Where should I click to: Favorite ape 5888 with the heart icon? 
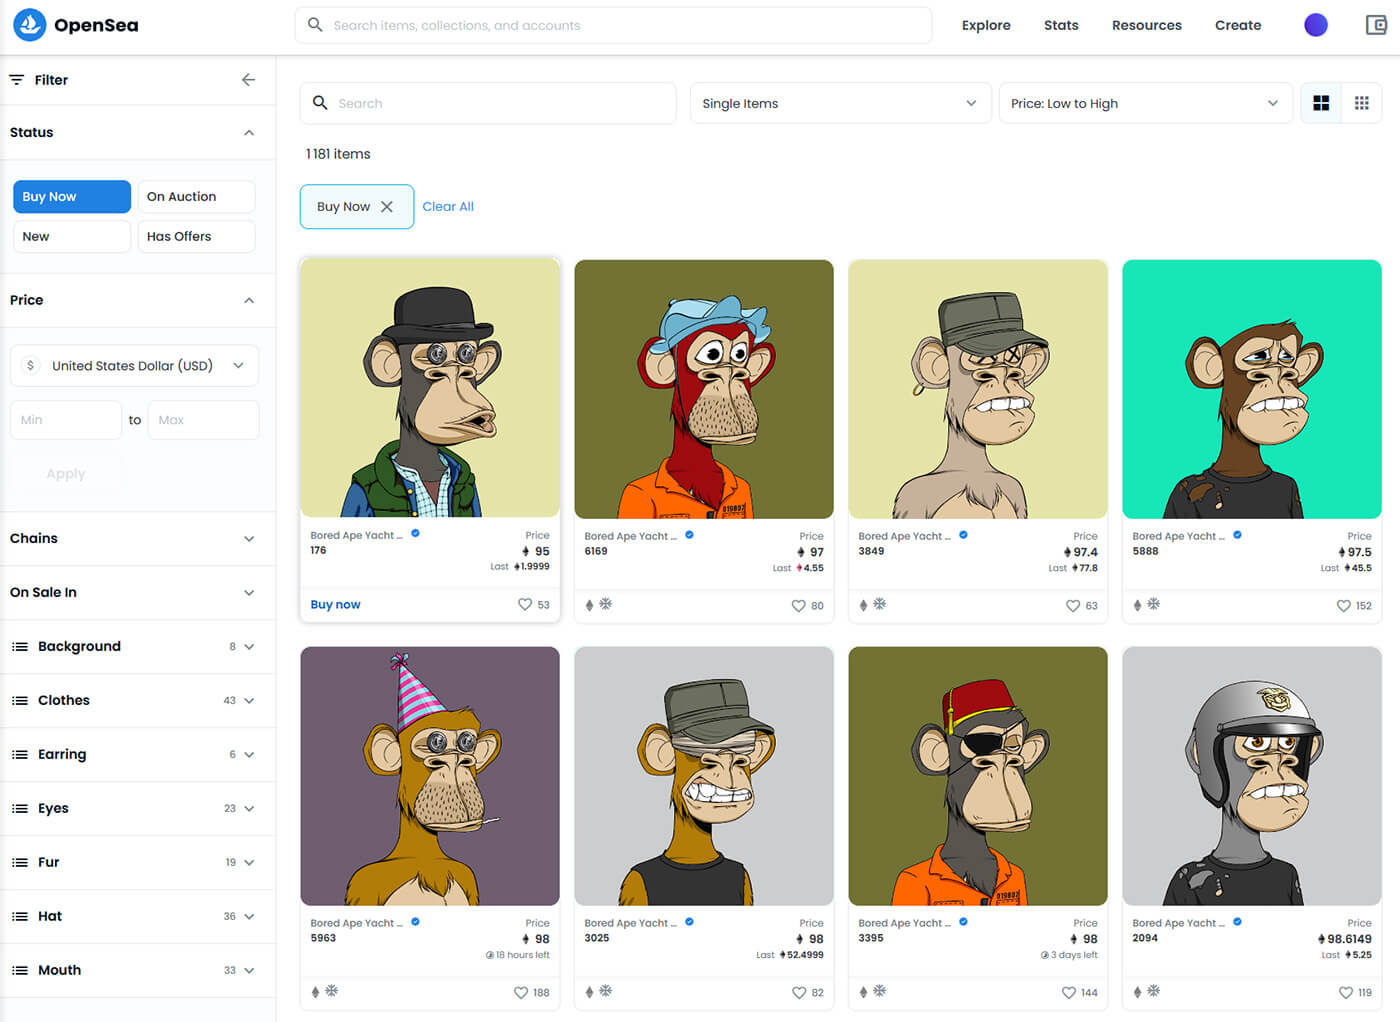1344,605
